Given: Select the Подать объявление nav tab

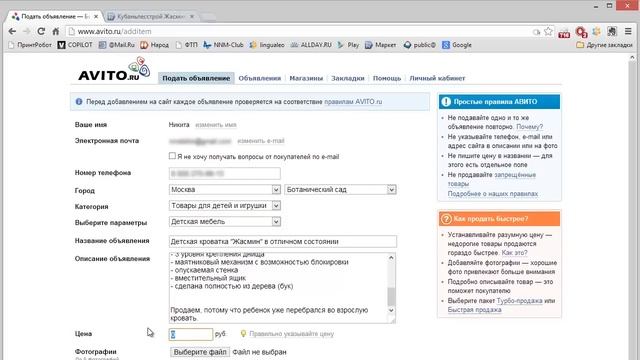Looking at the screenshot, I should tap(196, 78).
